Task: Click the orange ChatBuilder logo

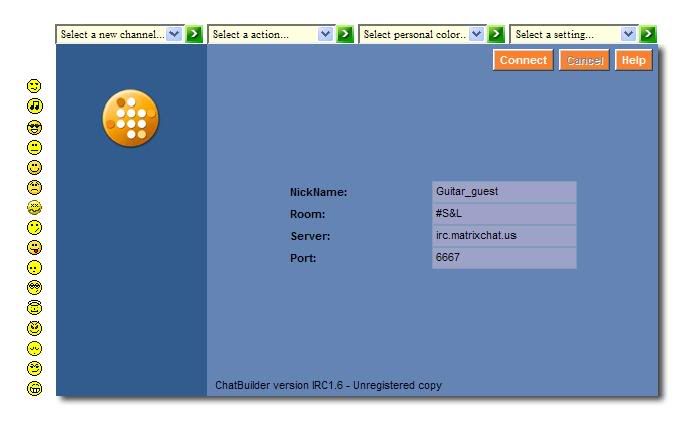Action: [x=131, y=118]
